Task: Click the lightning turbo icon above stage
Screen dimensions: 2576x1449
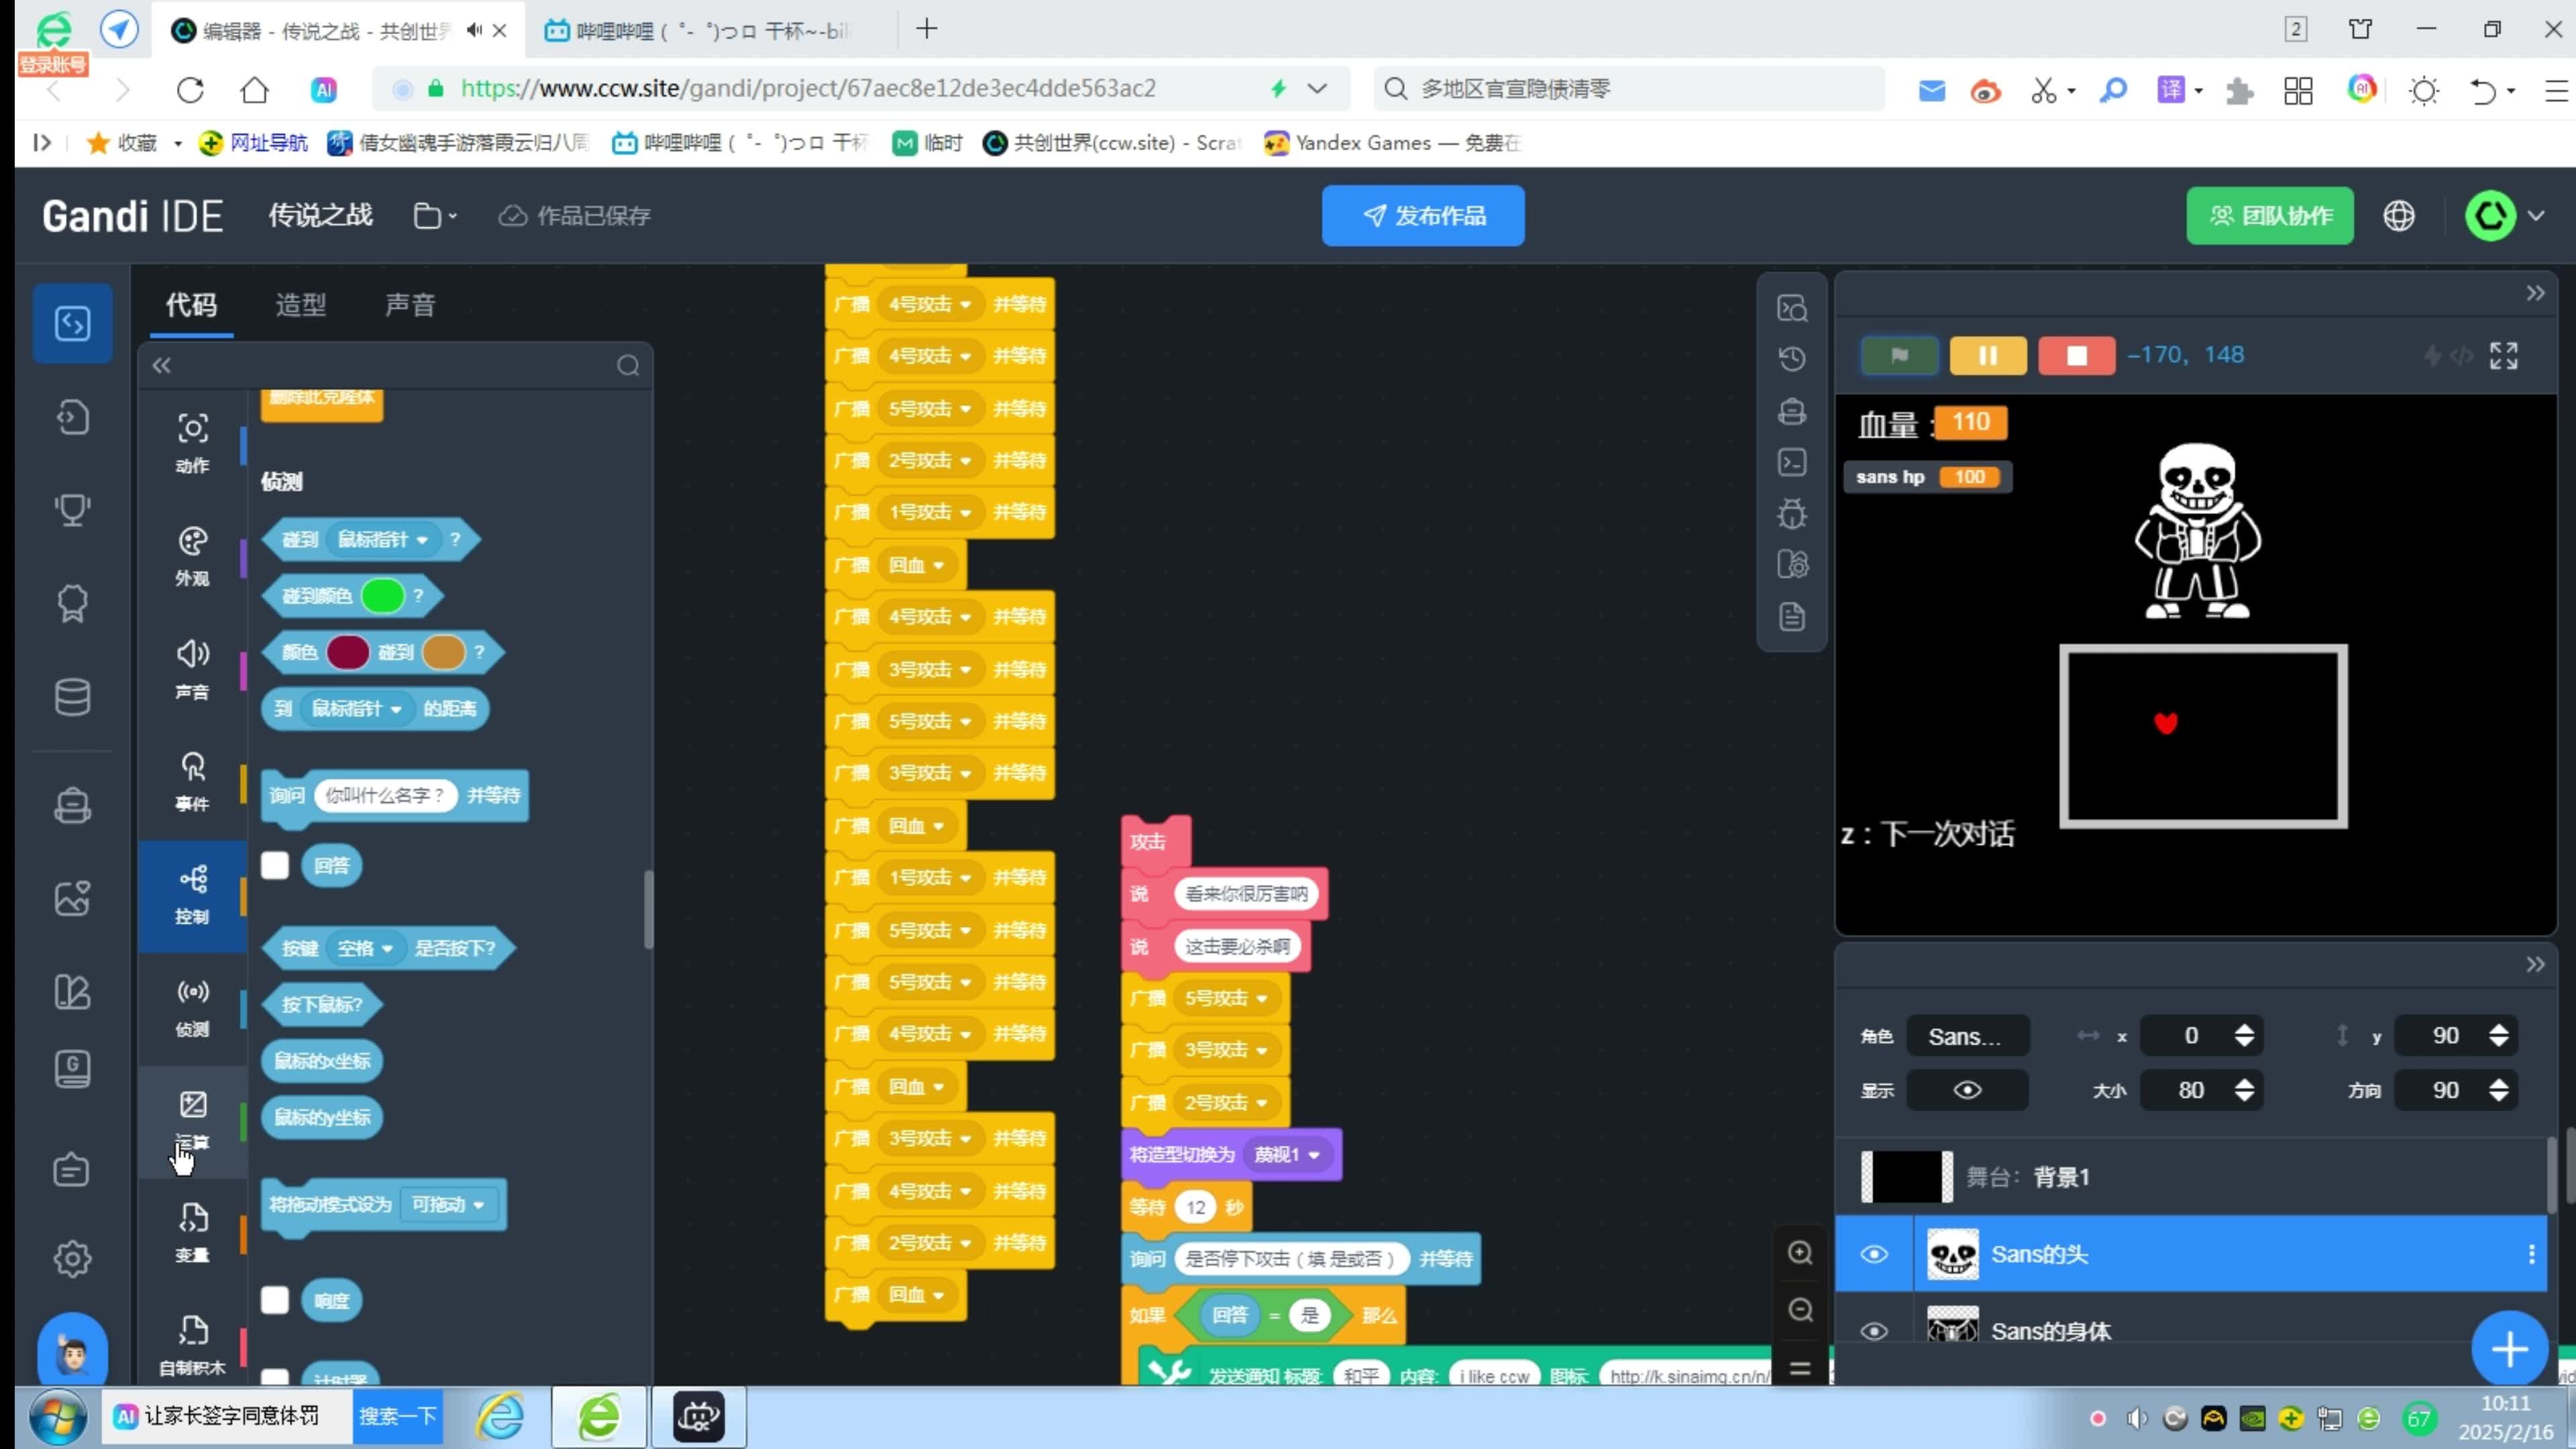Action: (2433, 355)
